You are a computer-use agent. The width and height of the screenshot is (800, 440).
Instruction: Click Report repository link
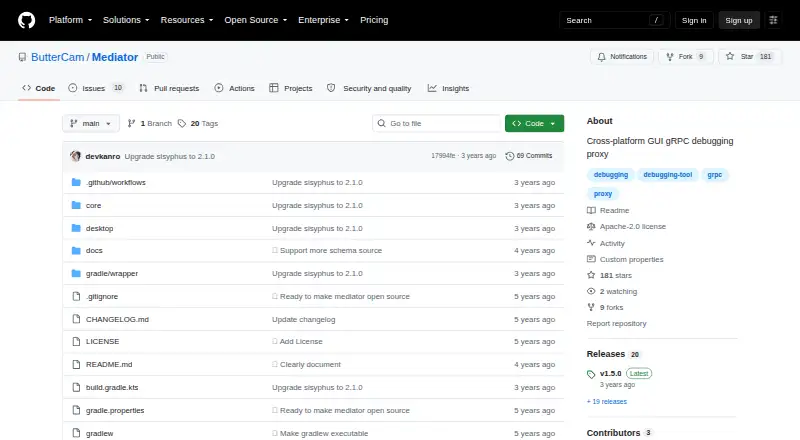pyautogui.click(x=616, y=324)
